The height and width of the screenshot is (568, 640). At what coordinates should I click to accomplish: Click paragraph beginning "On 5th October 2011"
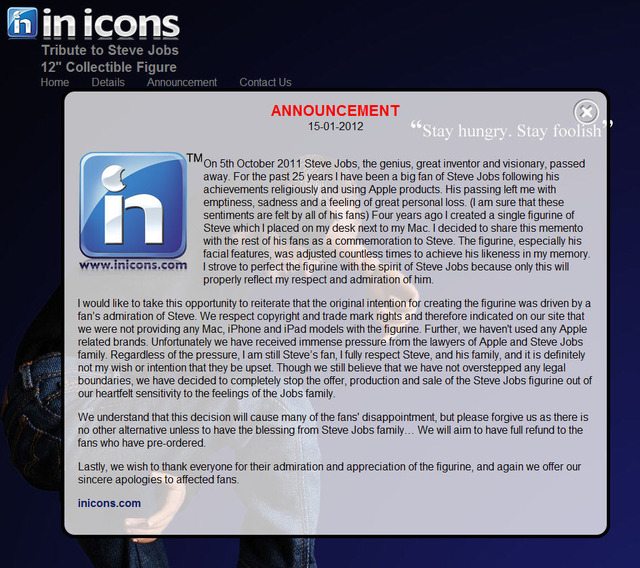(397, 222)
